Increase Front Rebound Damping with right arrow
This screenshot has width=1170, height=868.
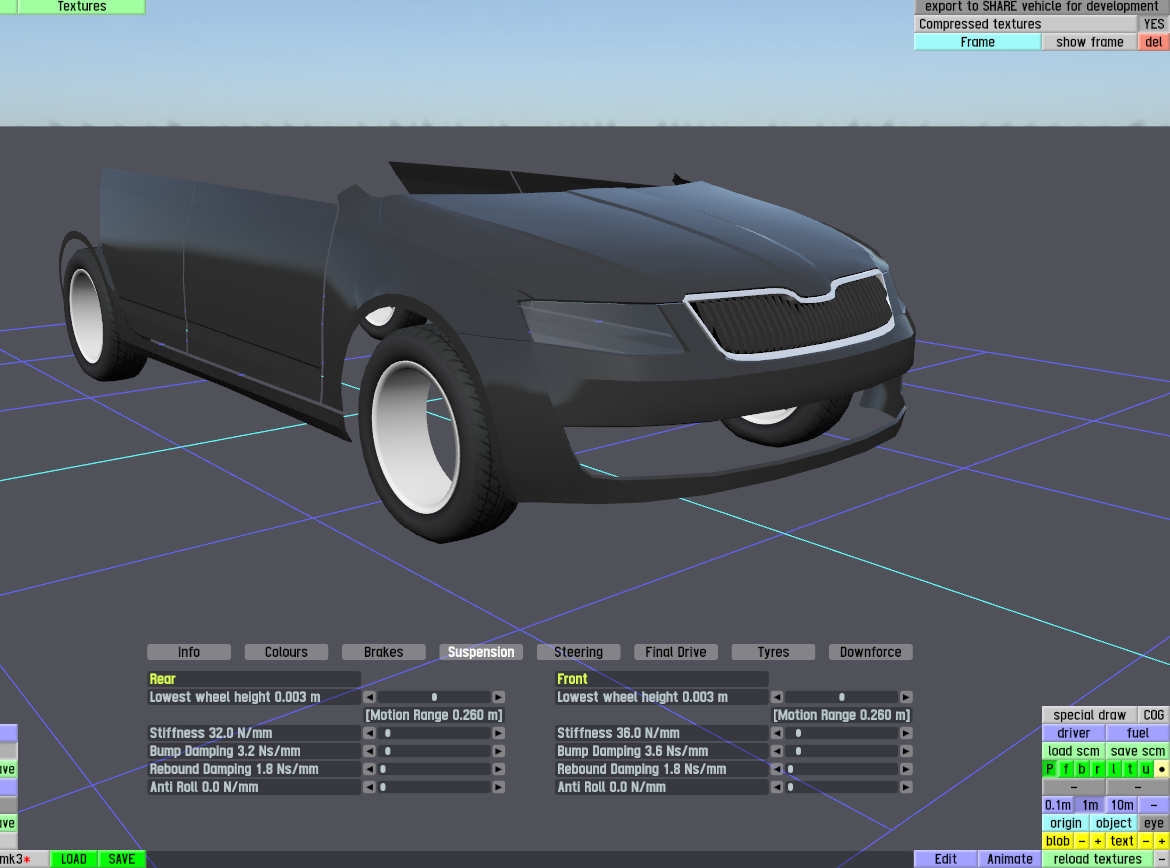pos(906,769)
